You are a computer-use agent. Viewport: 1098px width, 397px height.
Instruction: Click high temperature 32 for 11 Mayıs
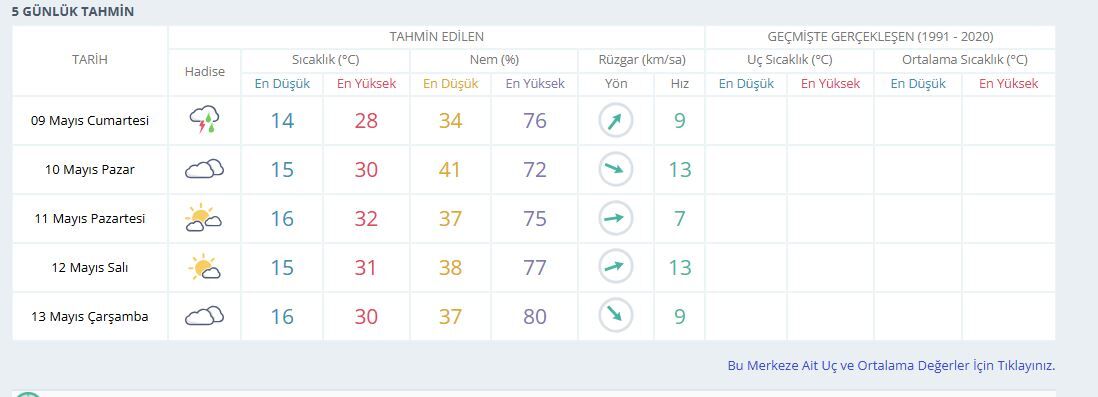click(366, 218)
